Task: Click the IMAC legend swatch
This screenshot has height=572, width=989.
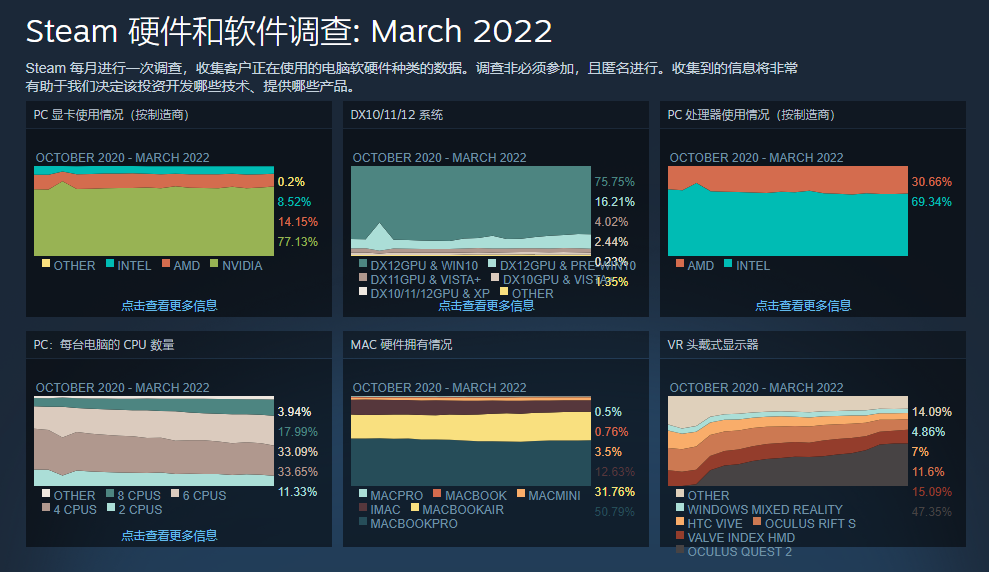Action: click(x=363, y=508)
